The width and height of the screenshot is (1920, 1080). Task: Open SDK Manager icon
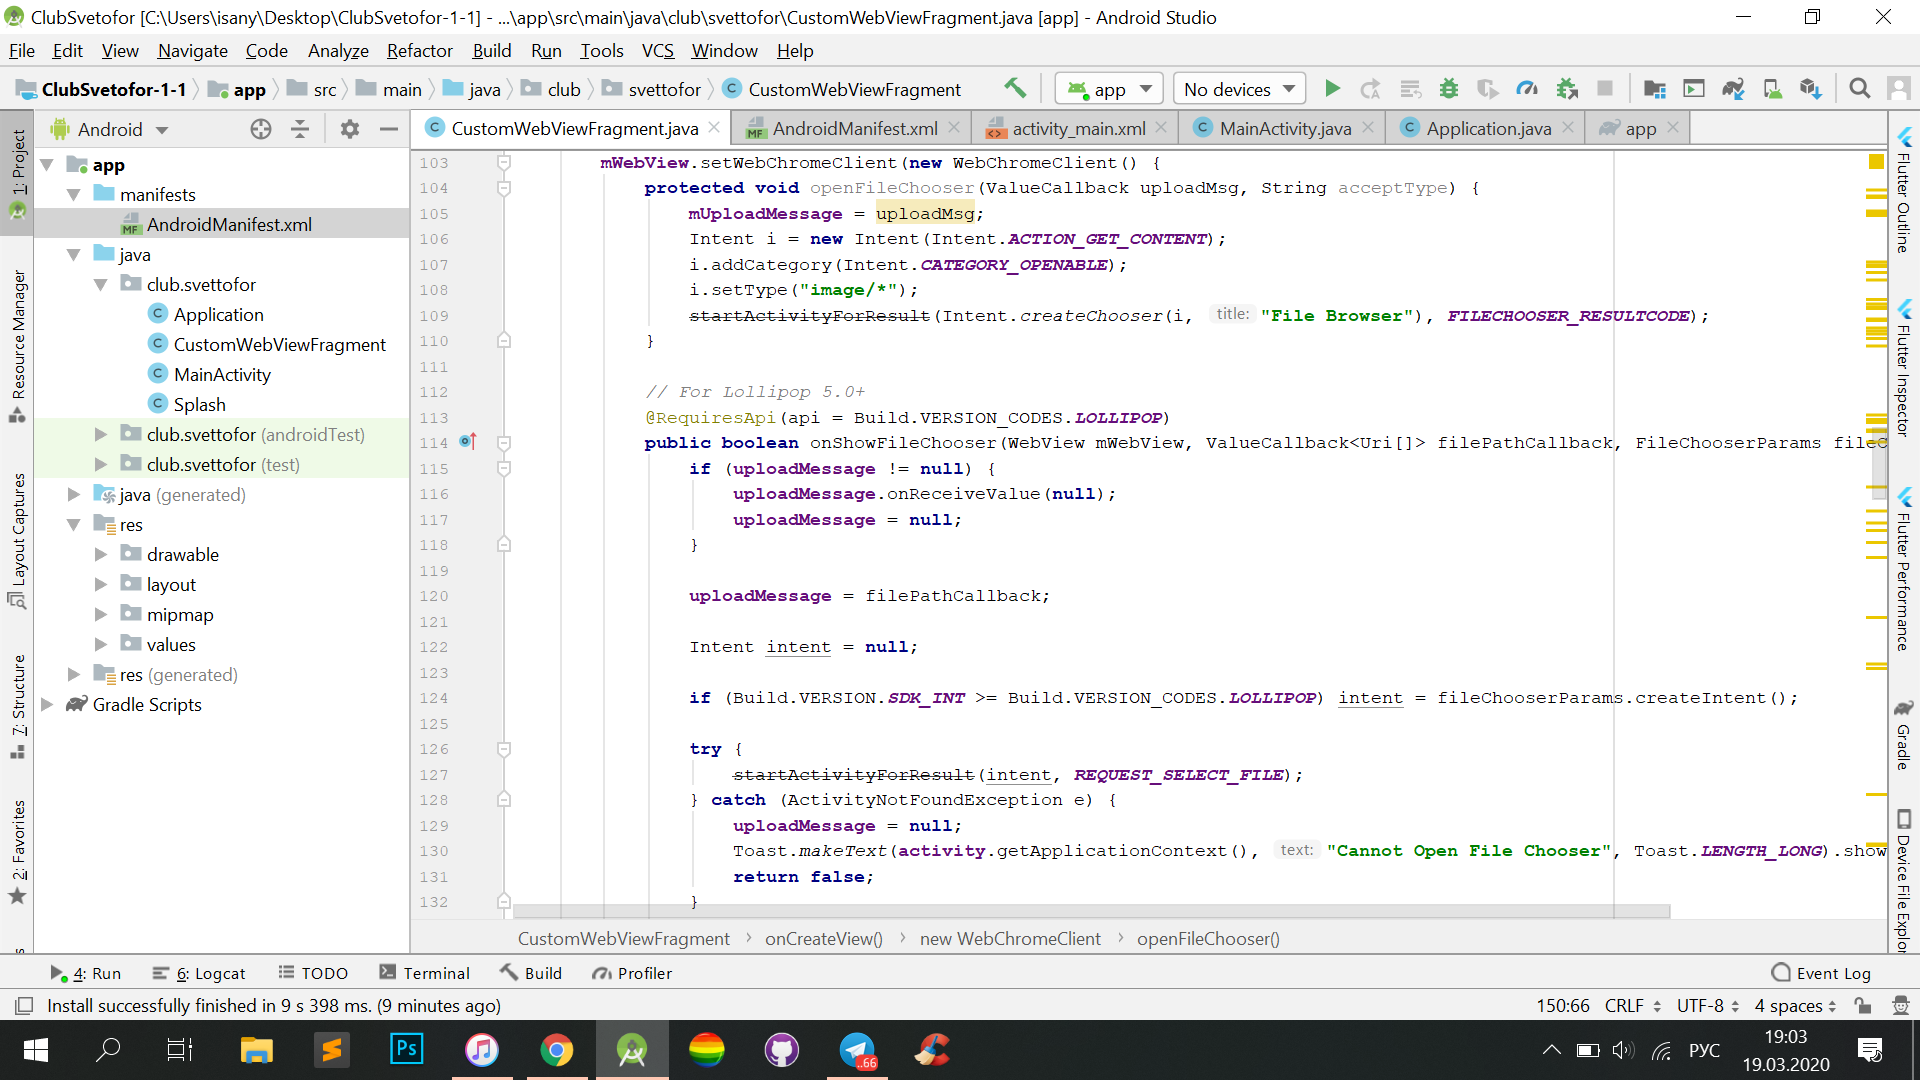coord(1811,89)
